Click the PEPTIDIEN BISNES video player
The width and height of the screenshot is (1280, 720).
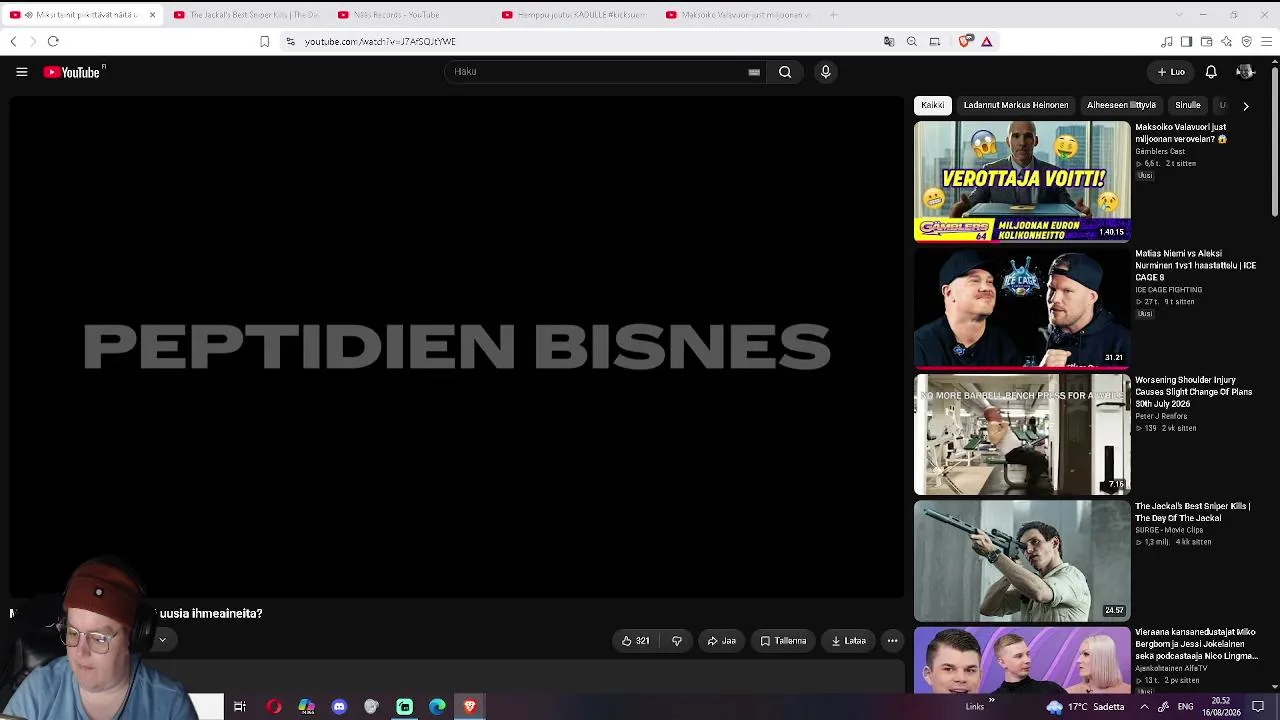[x=457, y=347]
